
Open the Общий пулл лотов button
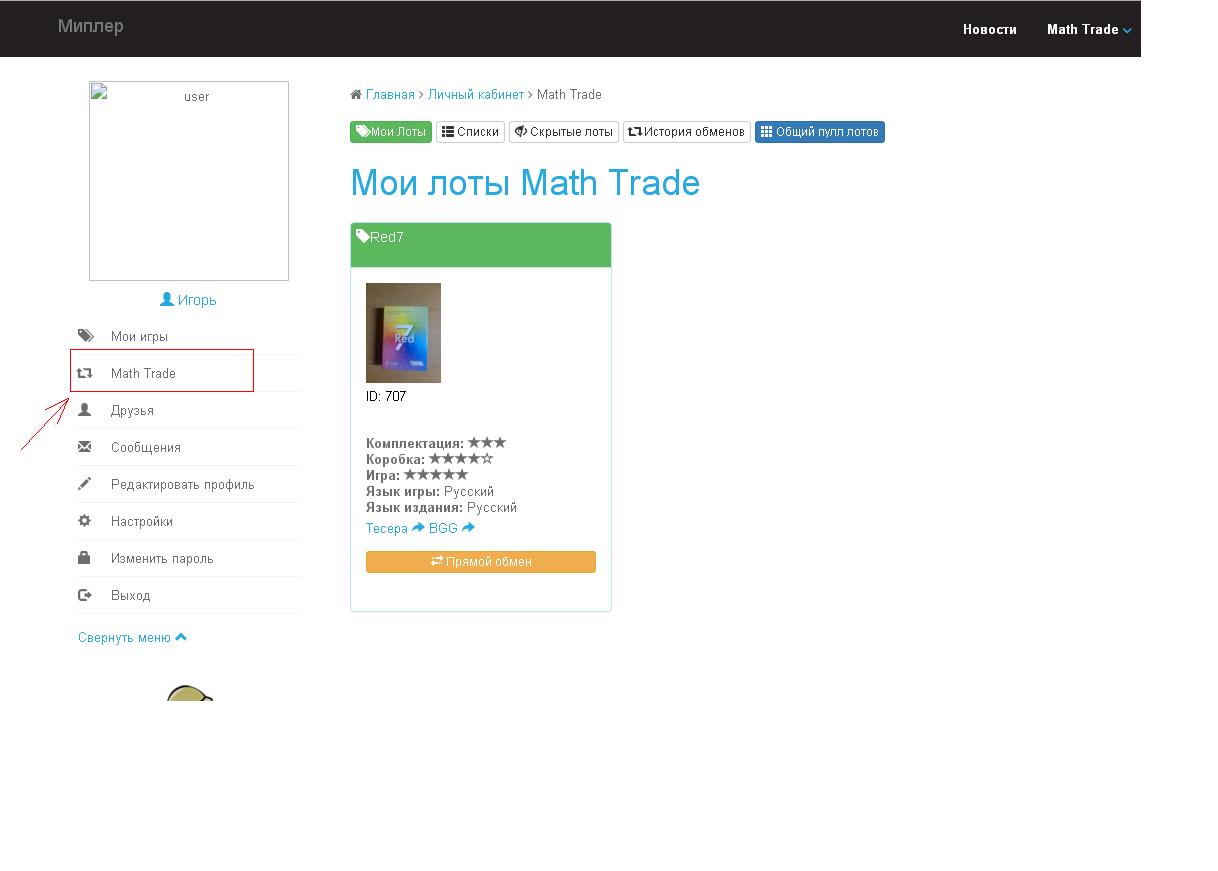819,132
